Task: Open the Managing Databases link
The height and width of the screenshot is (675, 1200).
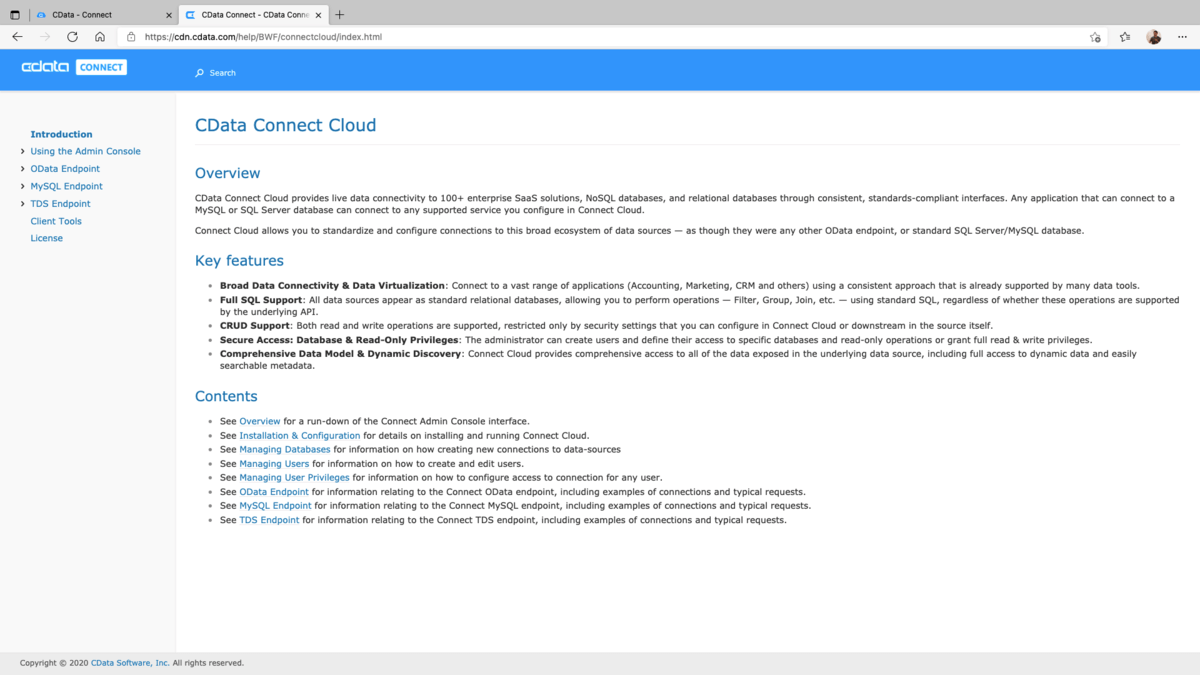Action: (x=285, y=450)
